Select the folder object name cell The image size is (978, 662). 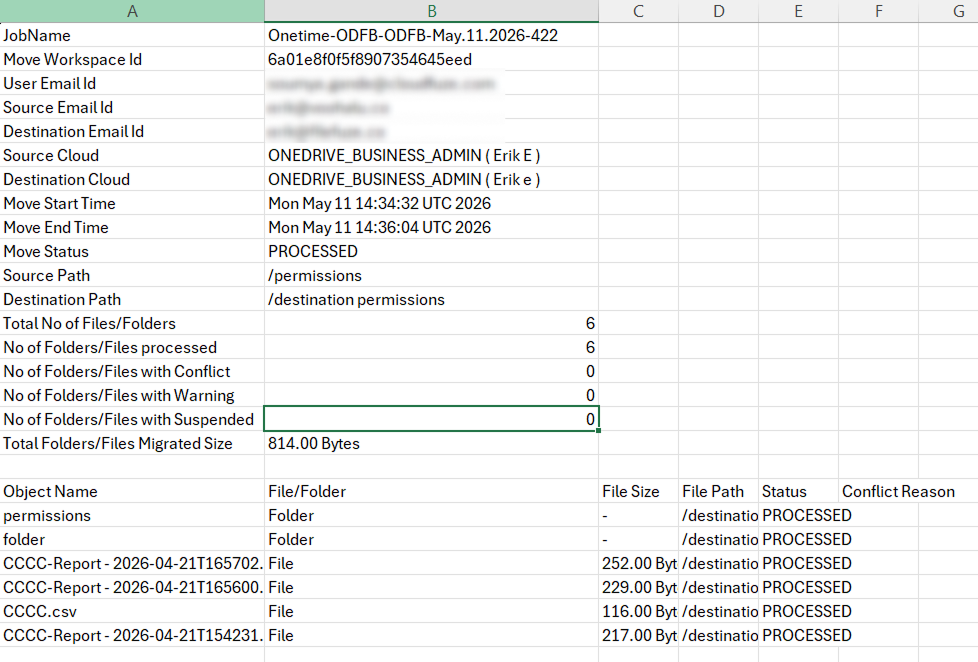(x=132, y=540)
